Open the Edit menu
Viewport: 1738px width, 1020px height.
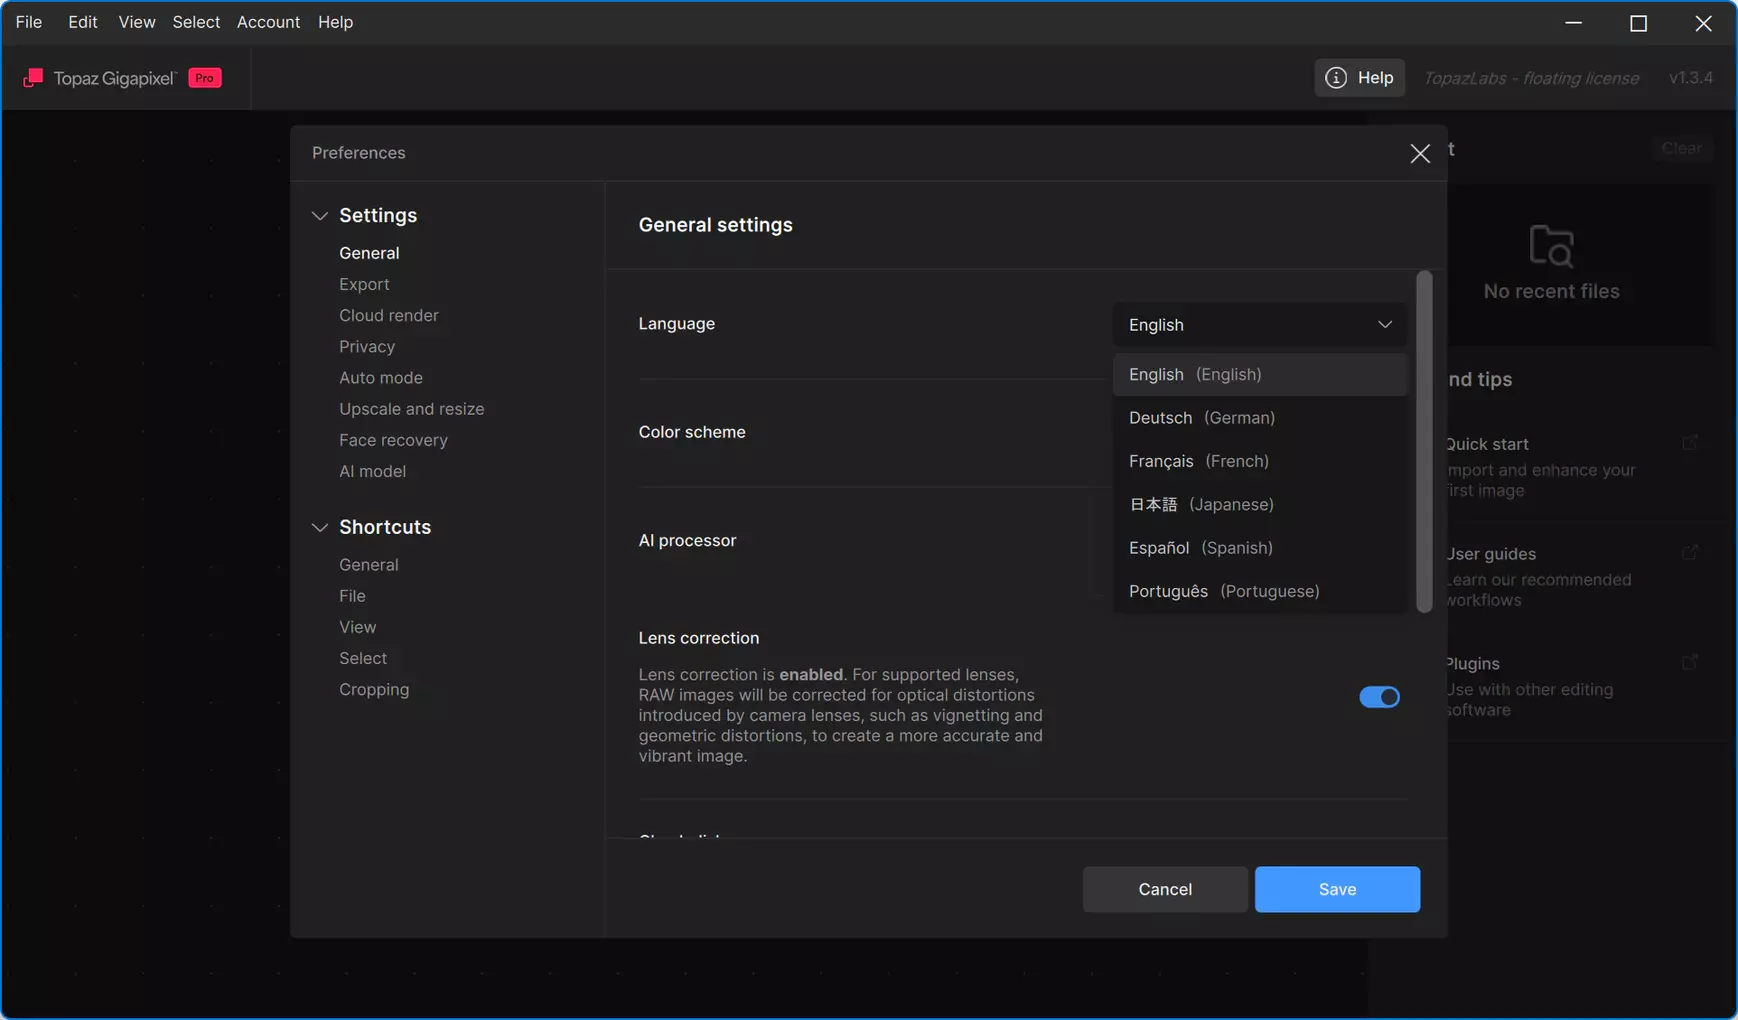coord(83,22)
